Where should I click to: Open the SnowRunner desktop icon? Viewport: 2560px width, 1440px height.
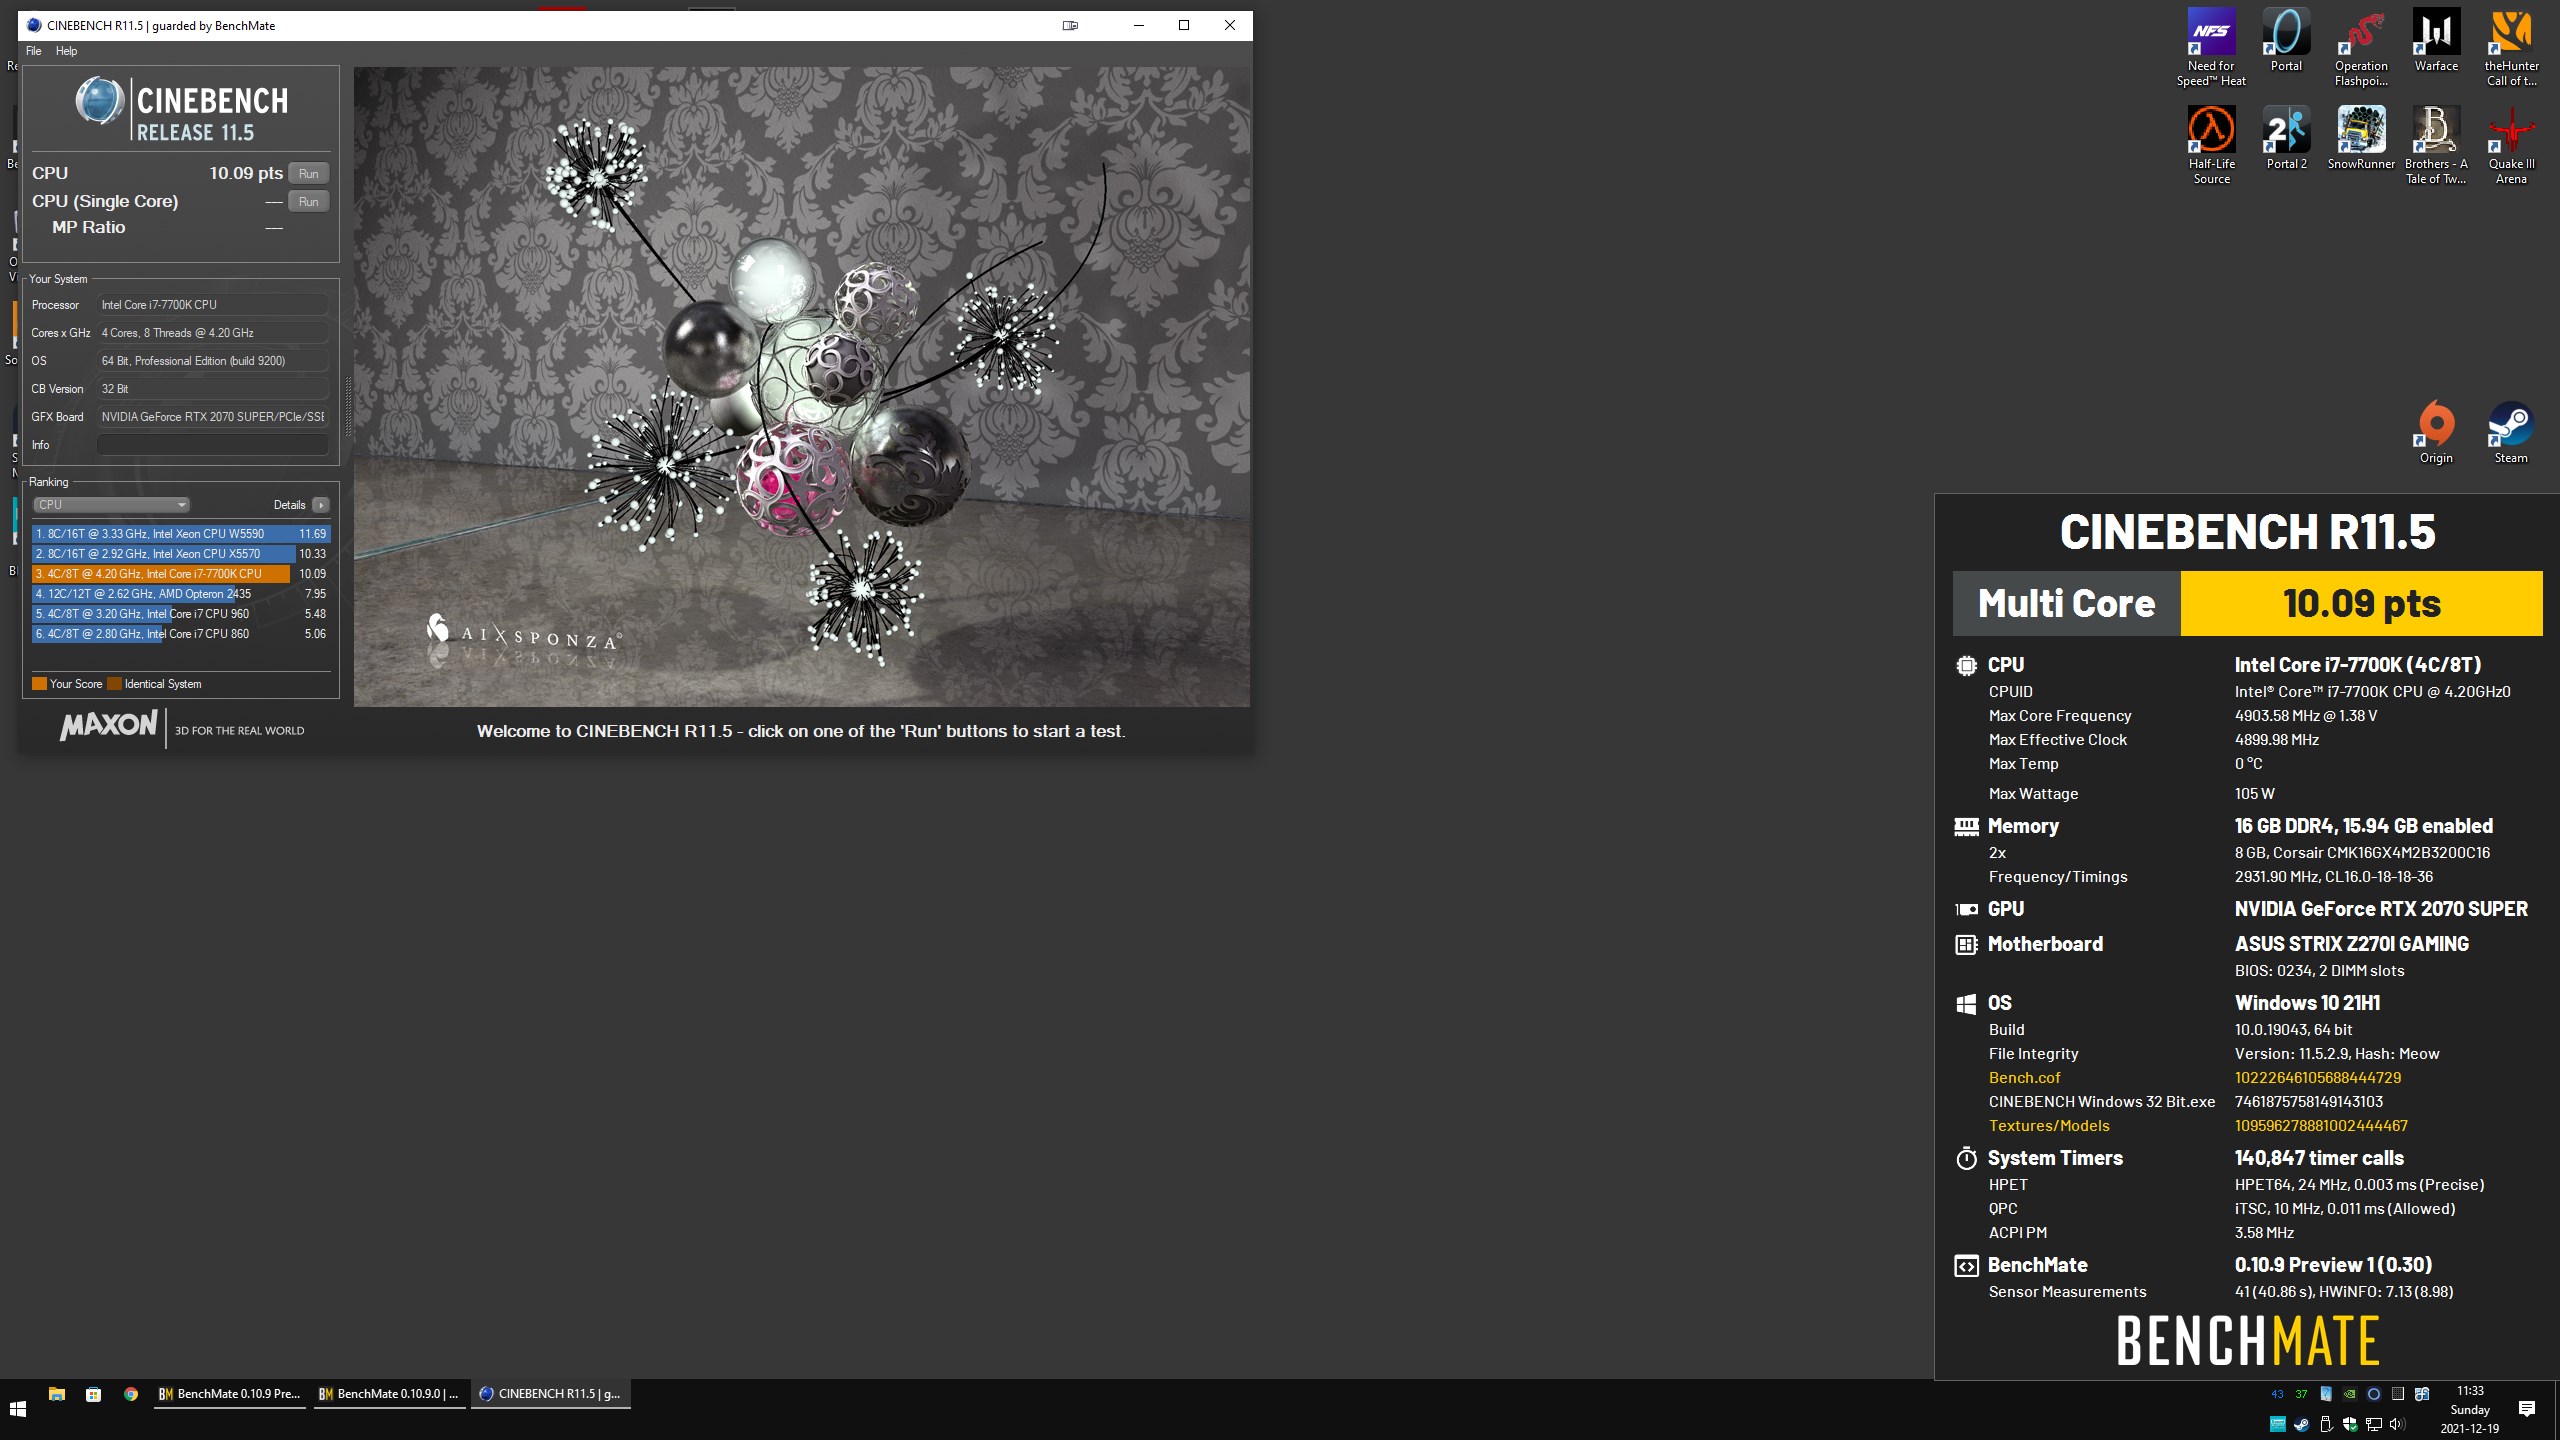pos(2361,138)
